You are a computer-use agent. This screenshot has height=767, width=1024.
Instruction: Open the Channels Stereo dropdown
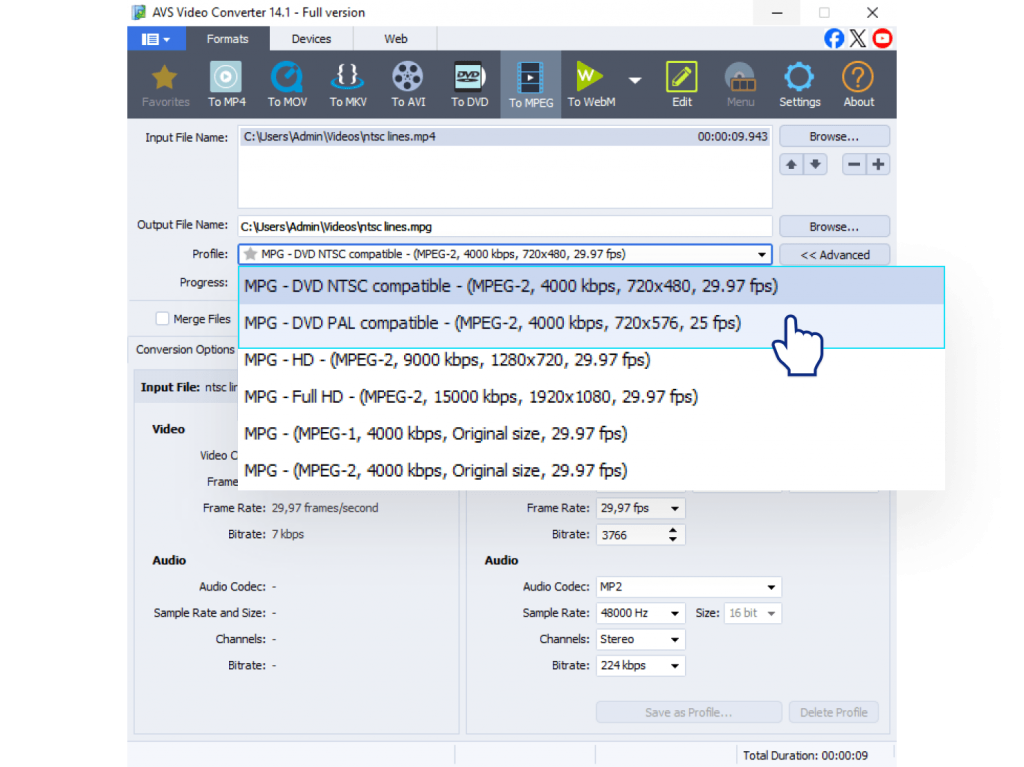[x=640, y=639]
